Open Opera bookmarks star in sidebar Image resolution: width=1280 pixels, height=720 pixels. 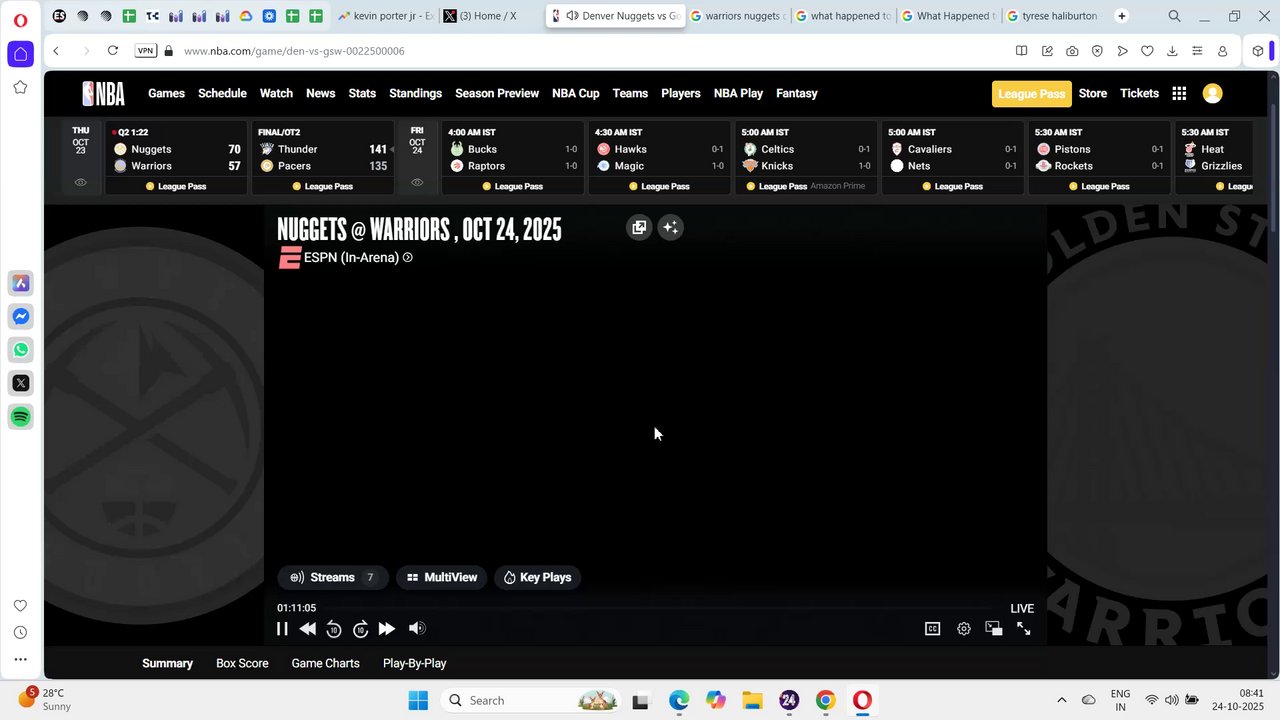click(20, 87)
